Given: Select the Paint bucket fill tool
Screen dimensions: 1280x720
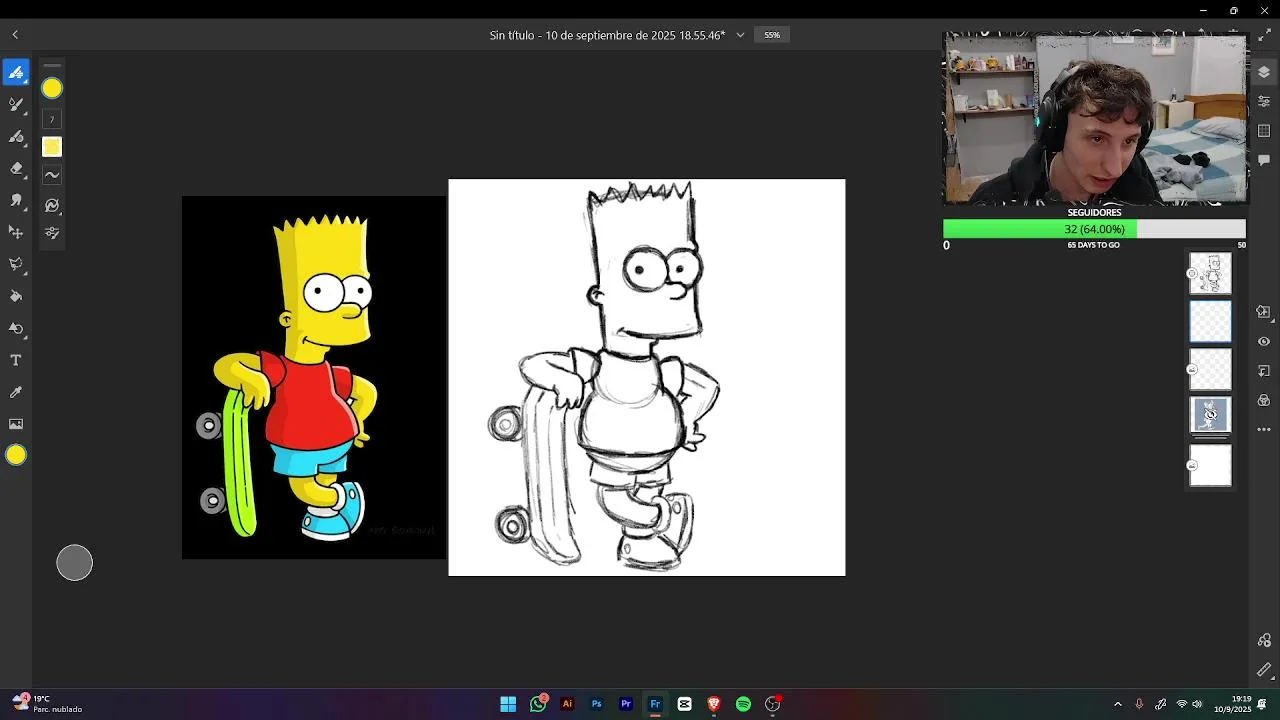Looking at the screenshot, I should (16, 296).
